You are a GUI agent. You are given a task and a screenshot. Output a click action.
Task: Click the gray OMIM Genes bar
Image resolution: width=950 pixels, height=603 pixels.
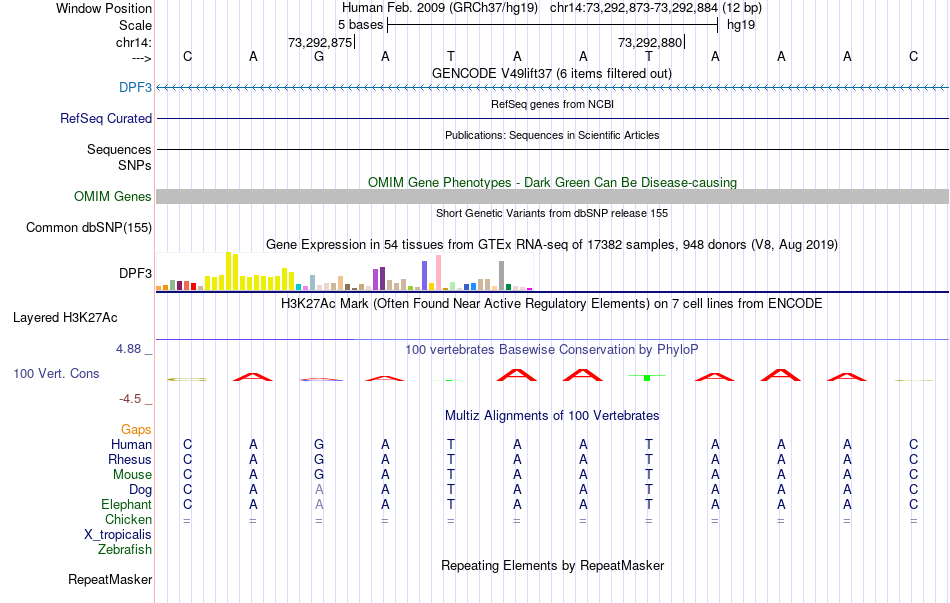tap(553, 196)
